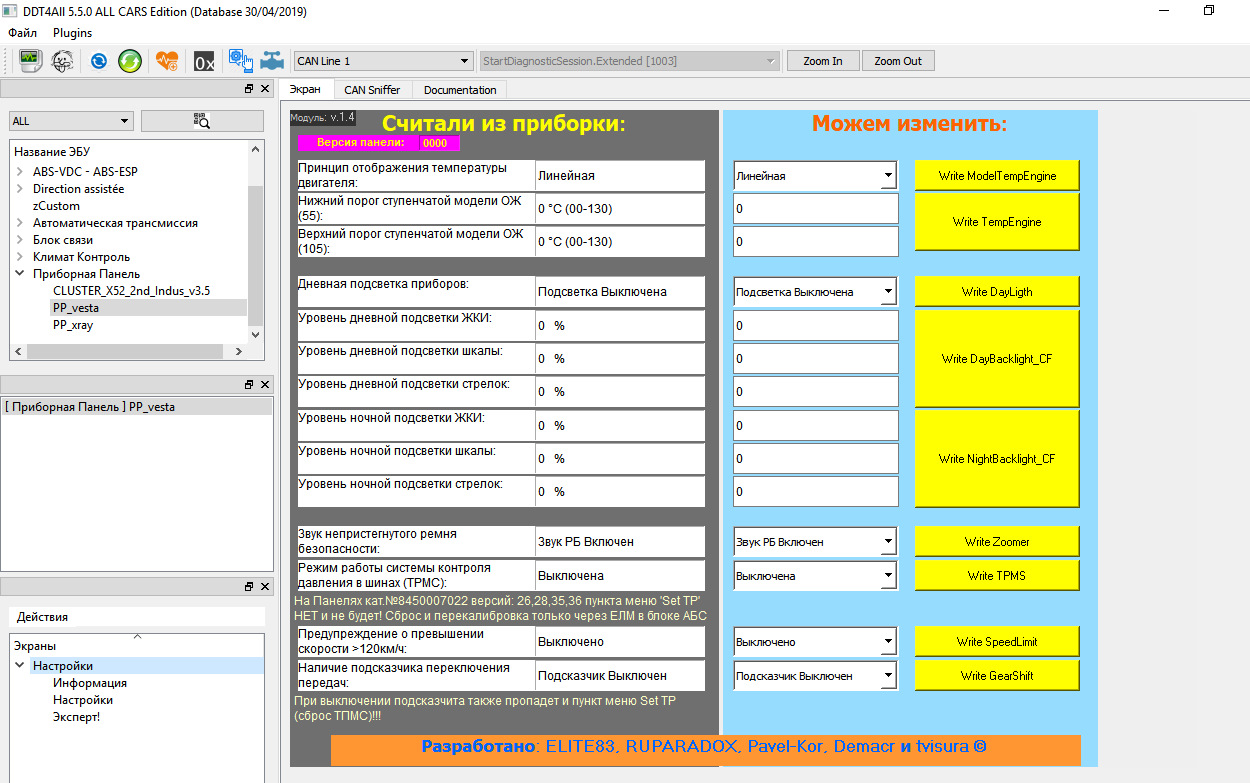Click the Zoom Out button
This screenshot has height=783, width=1250.
pos(898,61)
